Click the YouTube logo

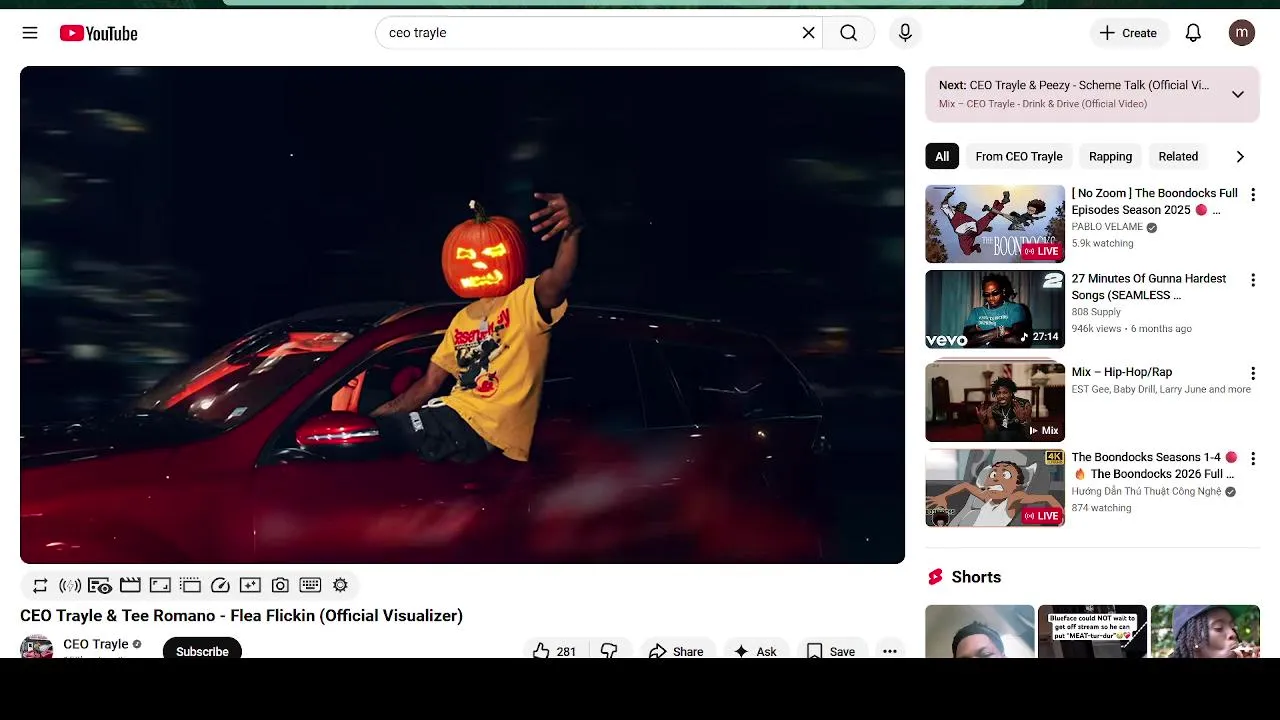click(x=98, y=33)
